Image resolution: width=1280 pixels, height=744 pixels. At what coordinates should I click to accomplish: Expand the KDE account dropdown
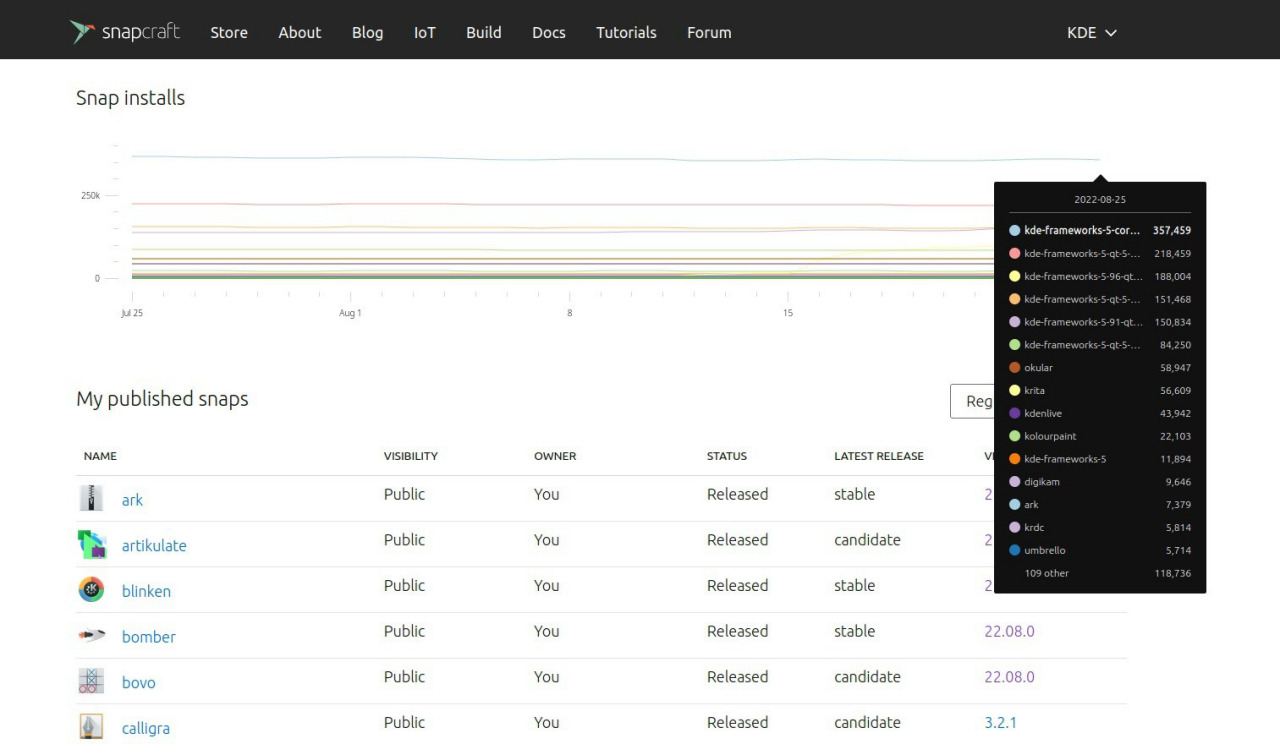[x=1091, y=32]
